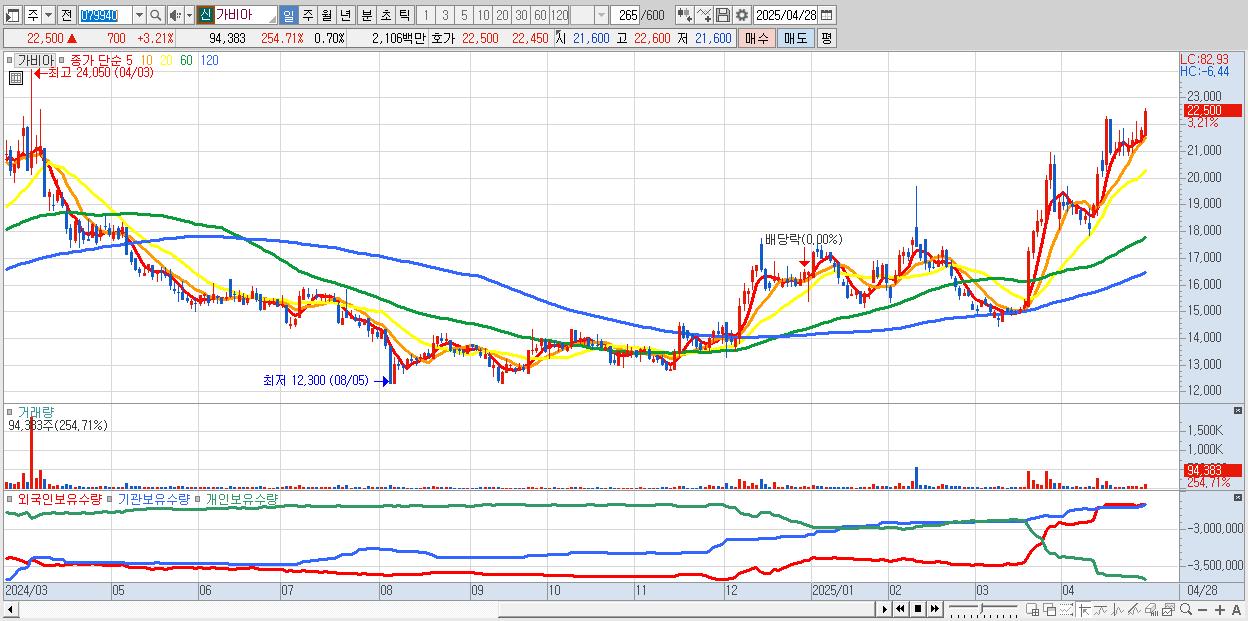The width and height of the screenshot is (1248, 621).
Task: Select the 월 monthly chart tab
Action: tap(326, 15)
